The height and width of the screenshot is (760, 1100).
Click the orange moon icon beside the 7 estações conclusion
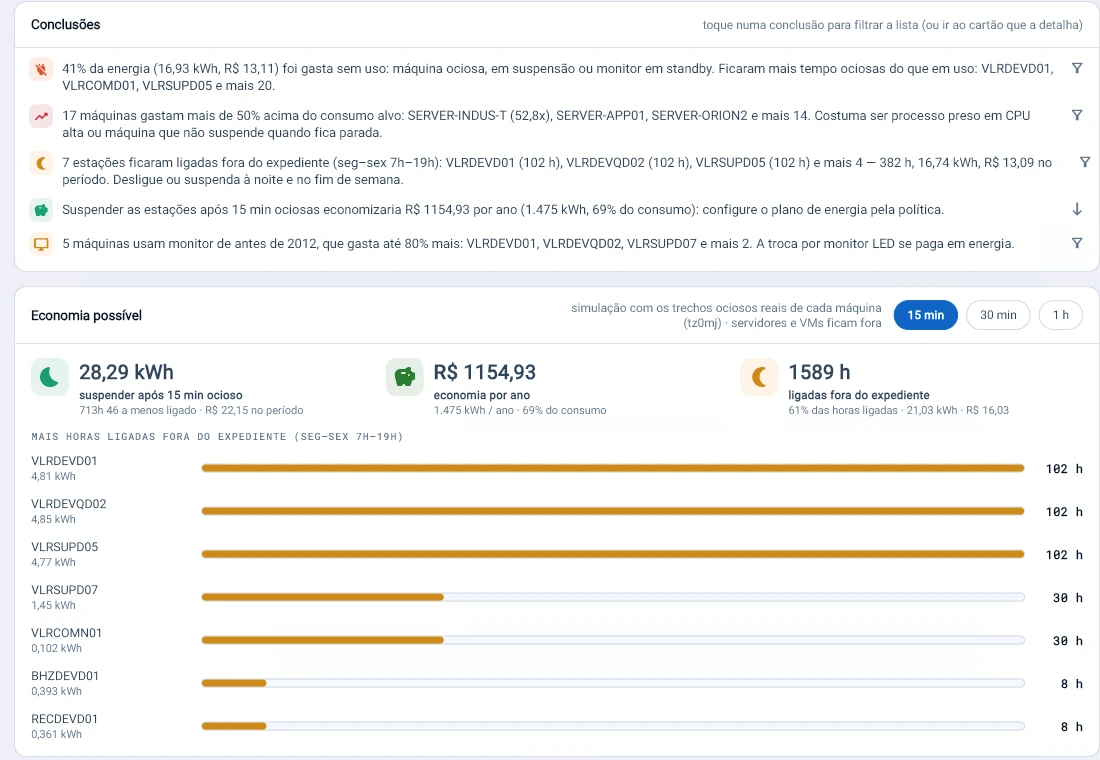[x=41, y=163]
